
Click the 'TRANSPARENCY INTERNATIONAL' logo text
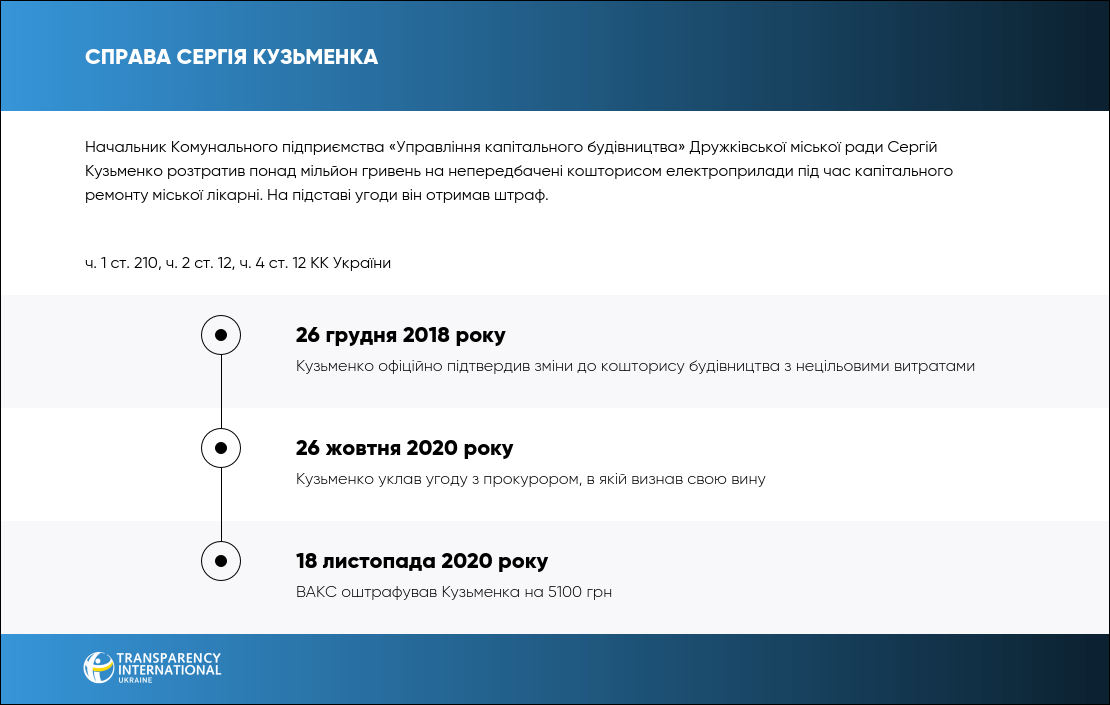click(x=168, y=664)
